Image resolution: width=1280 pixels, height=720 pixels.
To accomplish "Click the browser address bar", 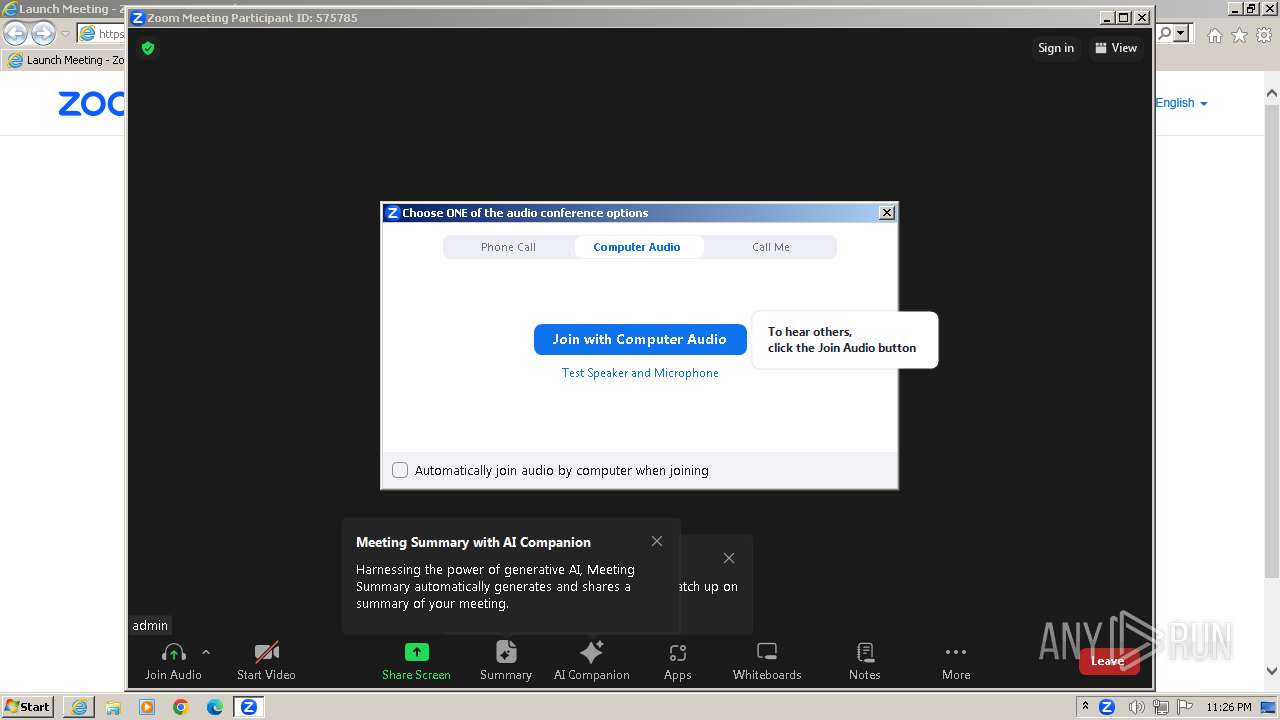I will point(101,33).
